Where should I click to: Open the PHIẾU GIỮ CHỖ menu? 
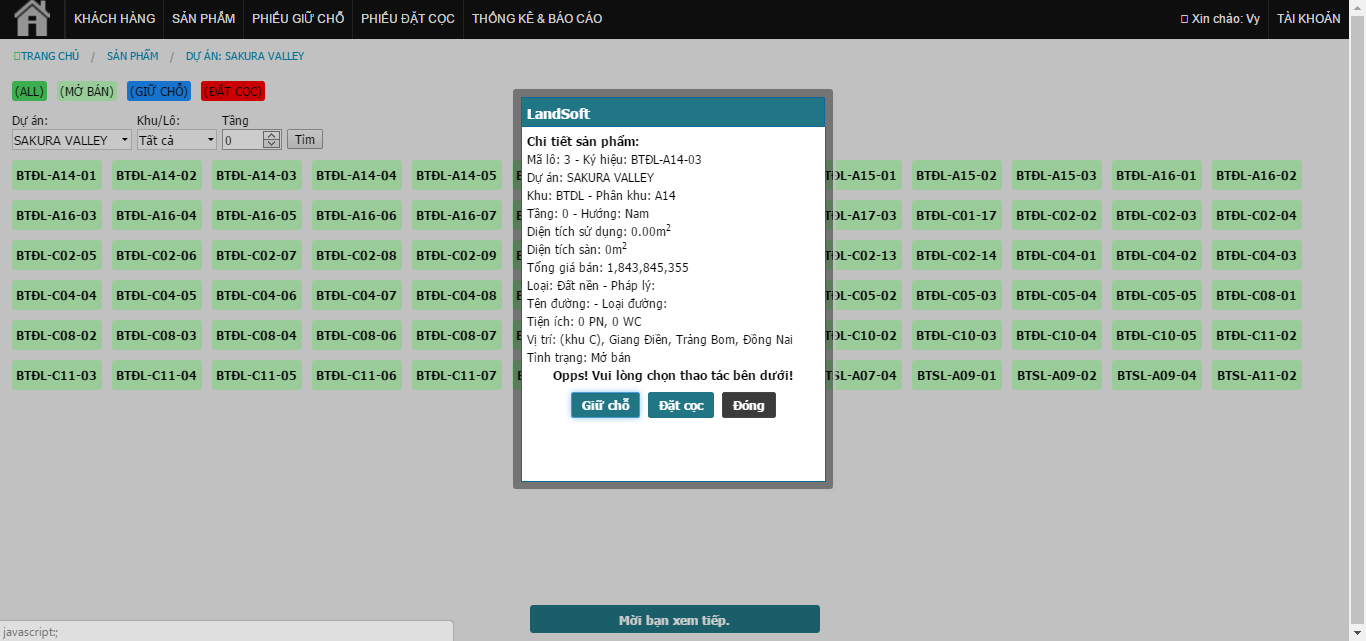point(298,19)
